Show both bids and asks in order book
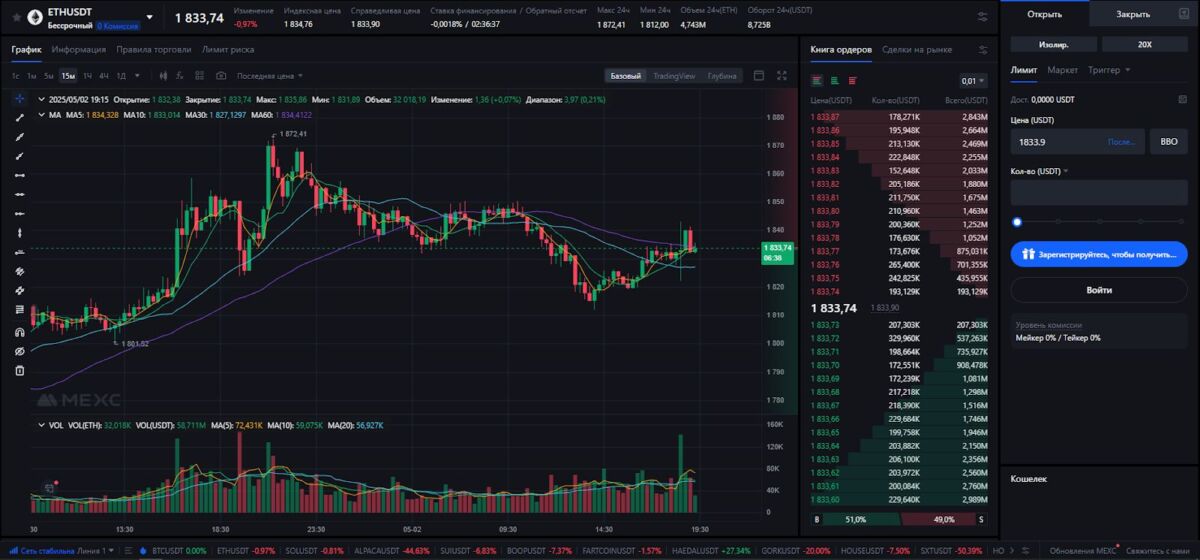This screenshot has height=560, width=1200. tap(817, 81)
